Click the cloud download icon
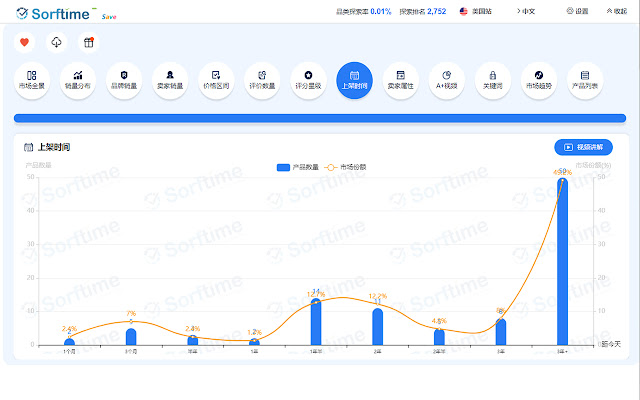This screenshot has height=400, width=640. [57, 42]
